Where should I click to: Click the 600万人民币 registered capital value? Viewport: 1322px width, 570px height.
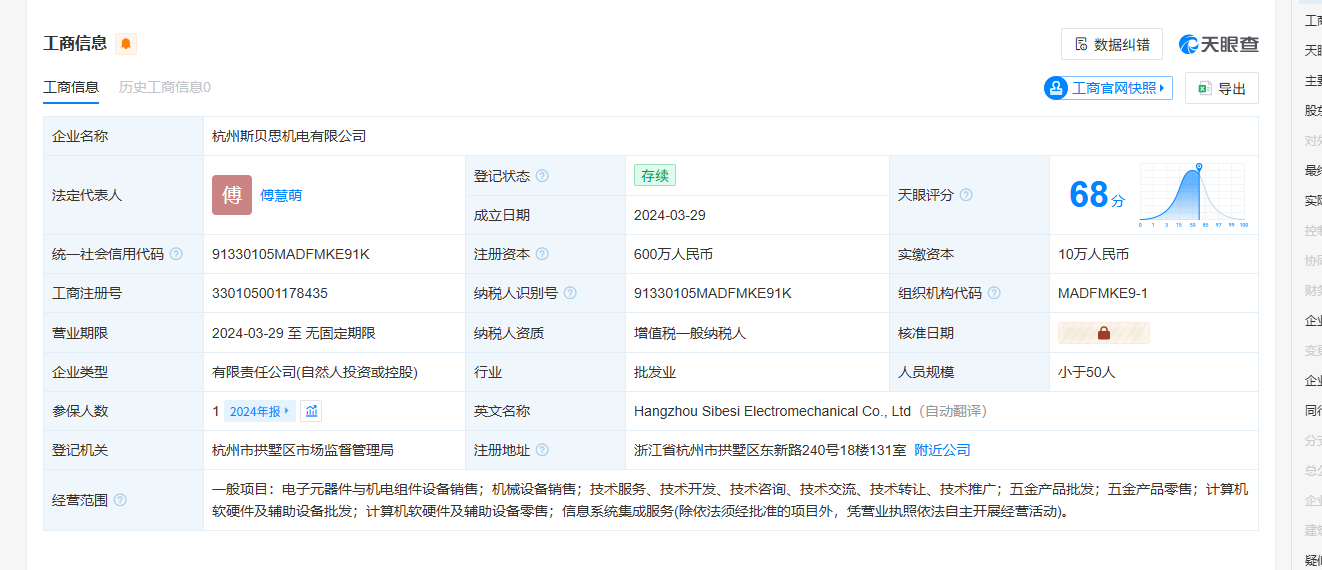pos(673,254)
